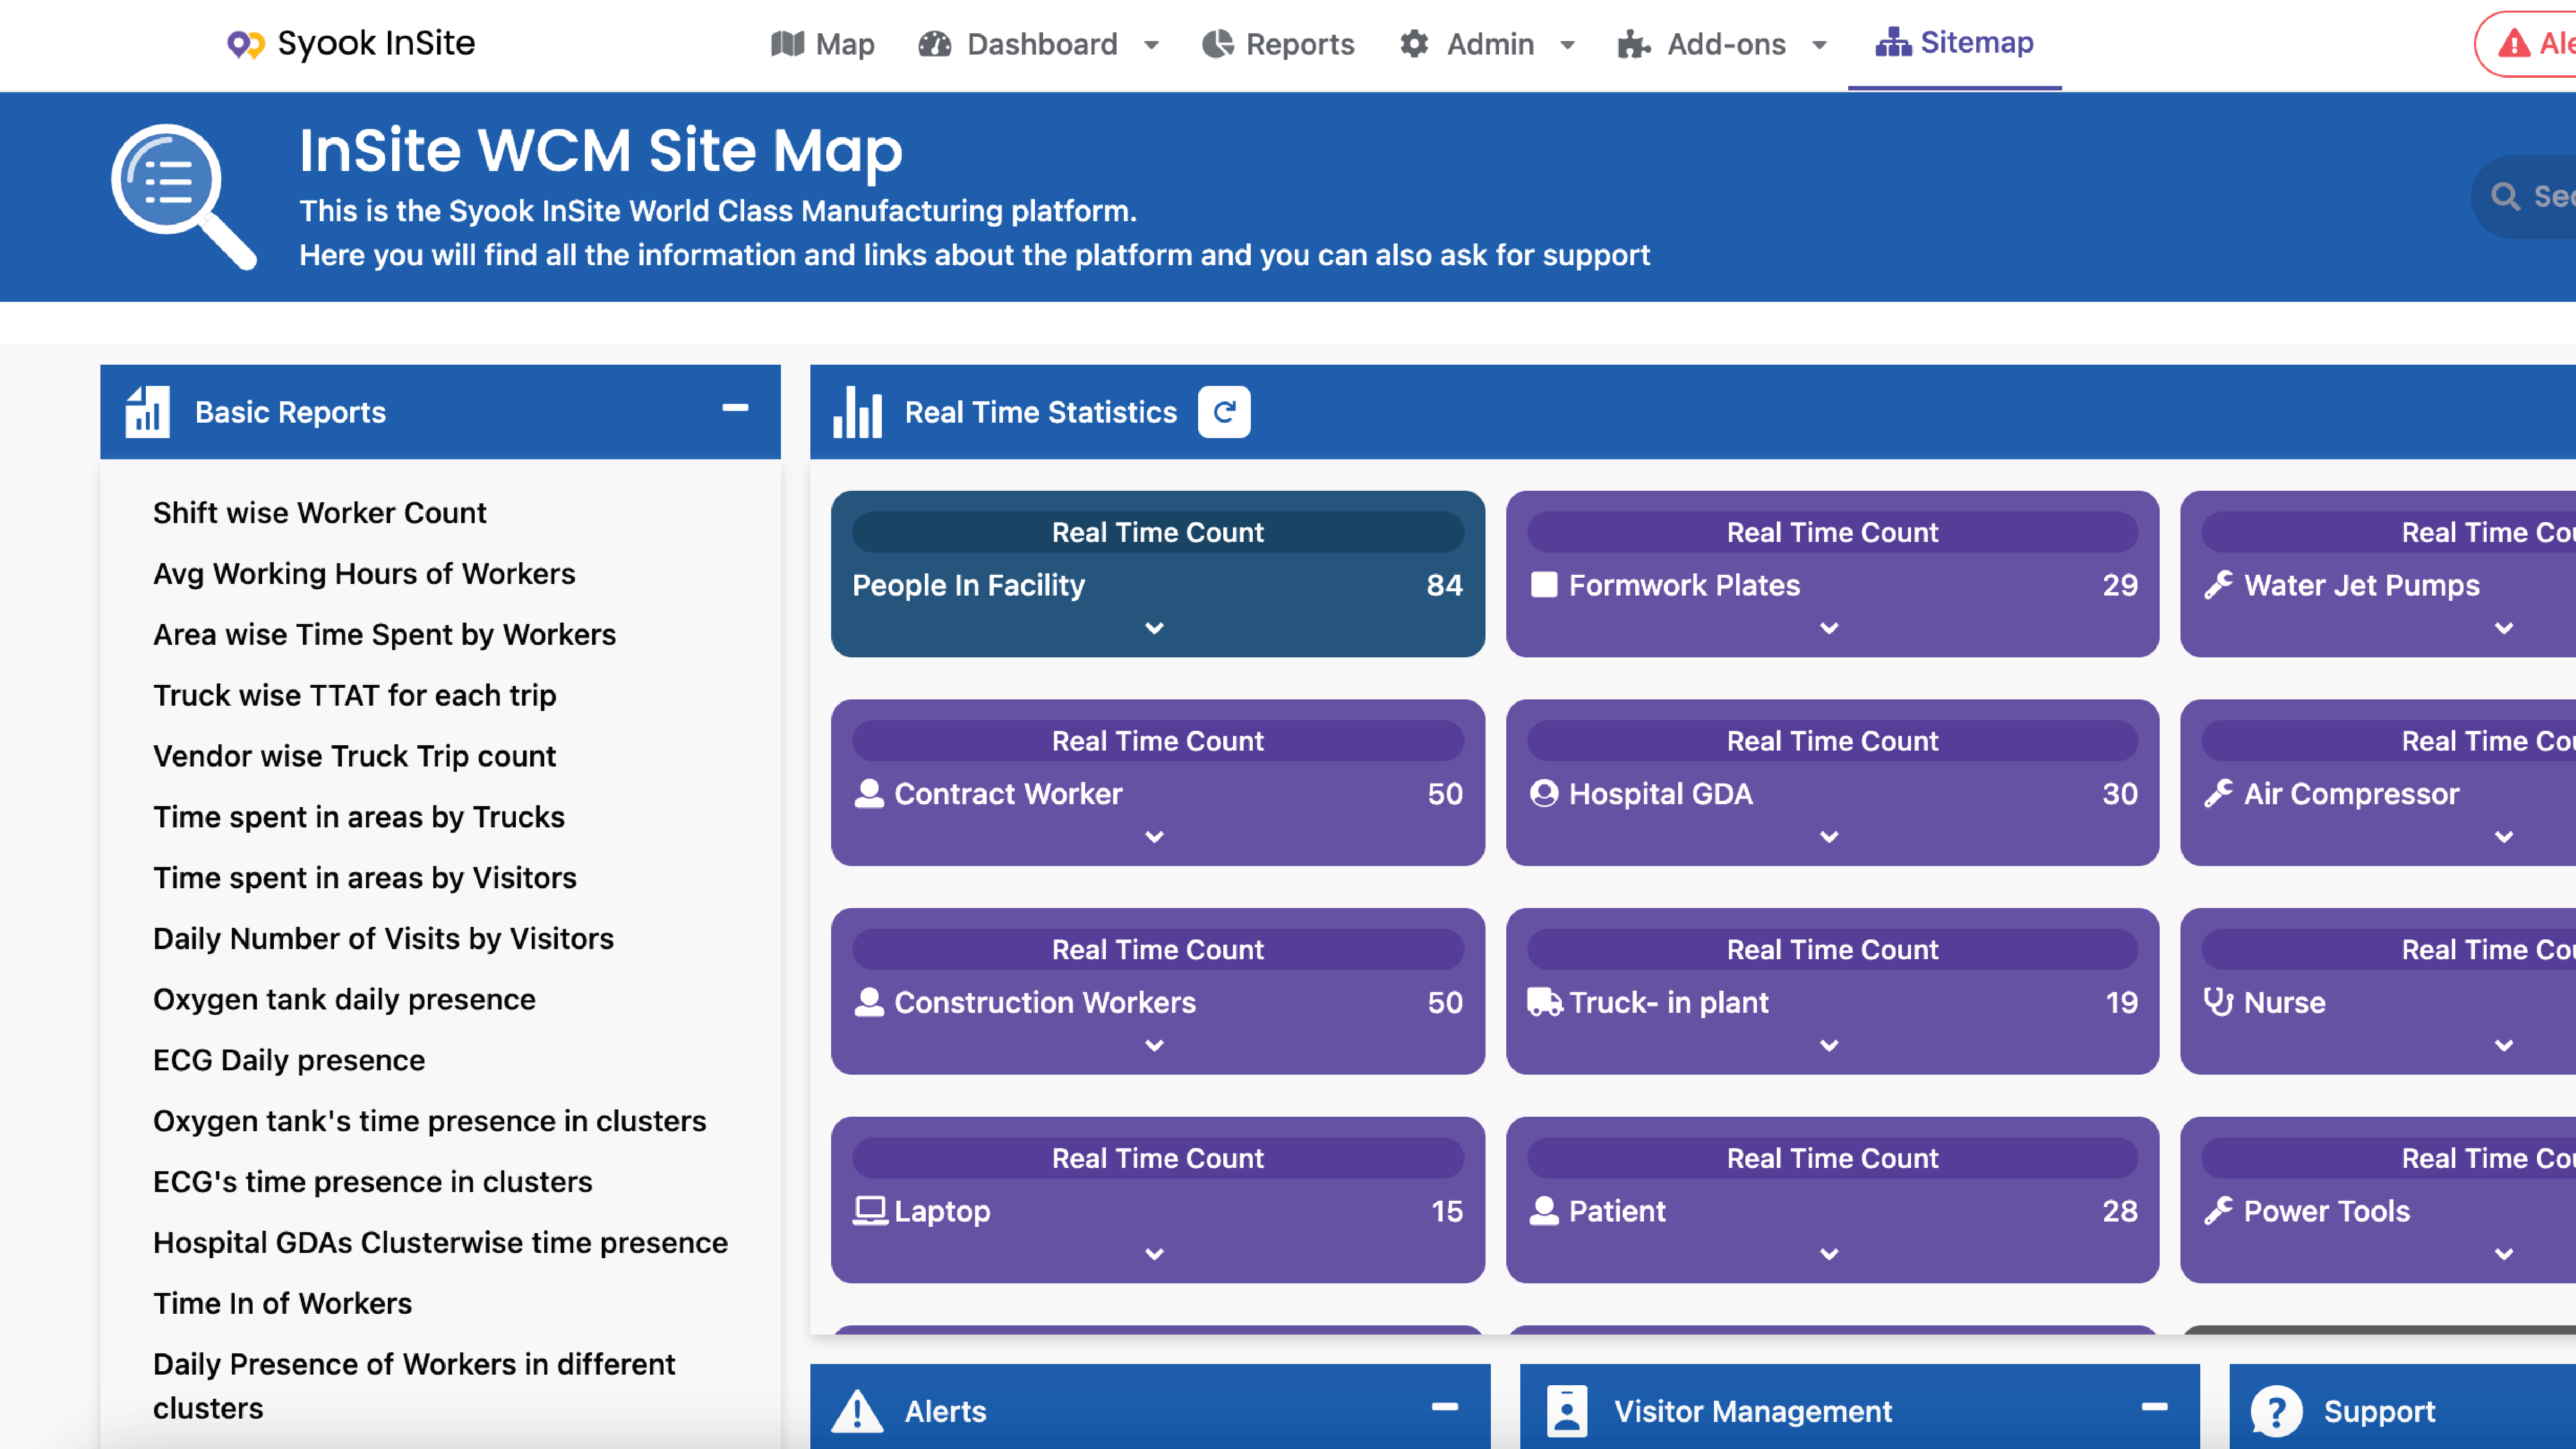The image size is (2576, 1449).
Task: Click the Visitor Management badge icon
Action: point(1566,1411)
